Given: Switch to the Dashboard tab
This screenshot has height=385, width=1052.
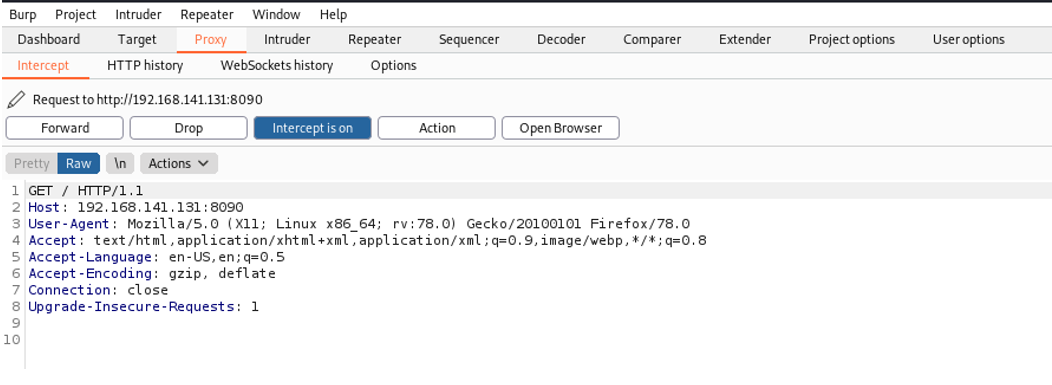Looking at the screenshot, I should point(48,40).
